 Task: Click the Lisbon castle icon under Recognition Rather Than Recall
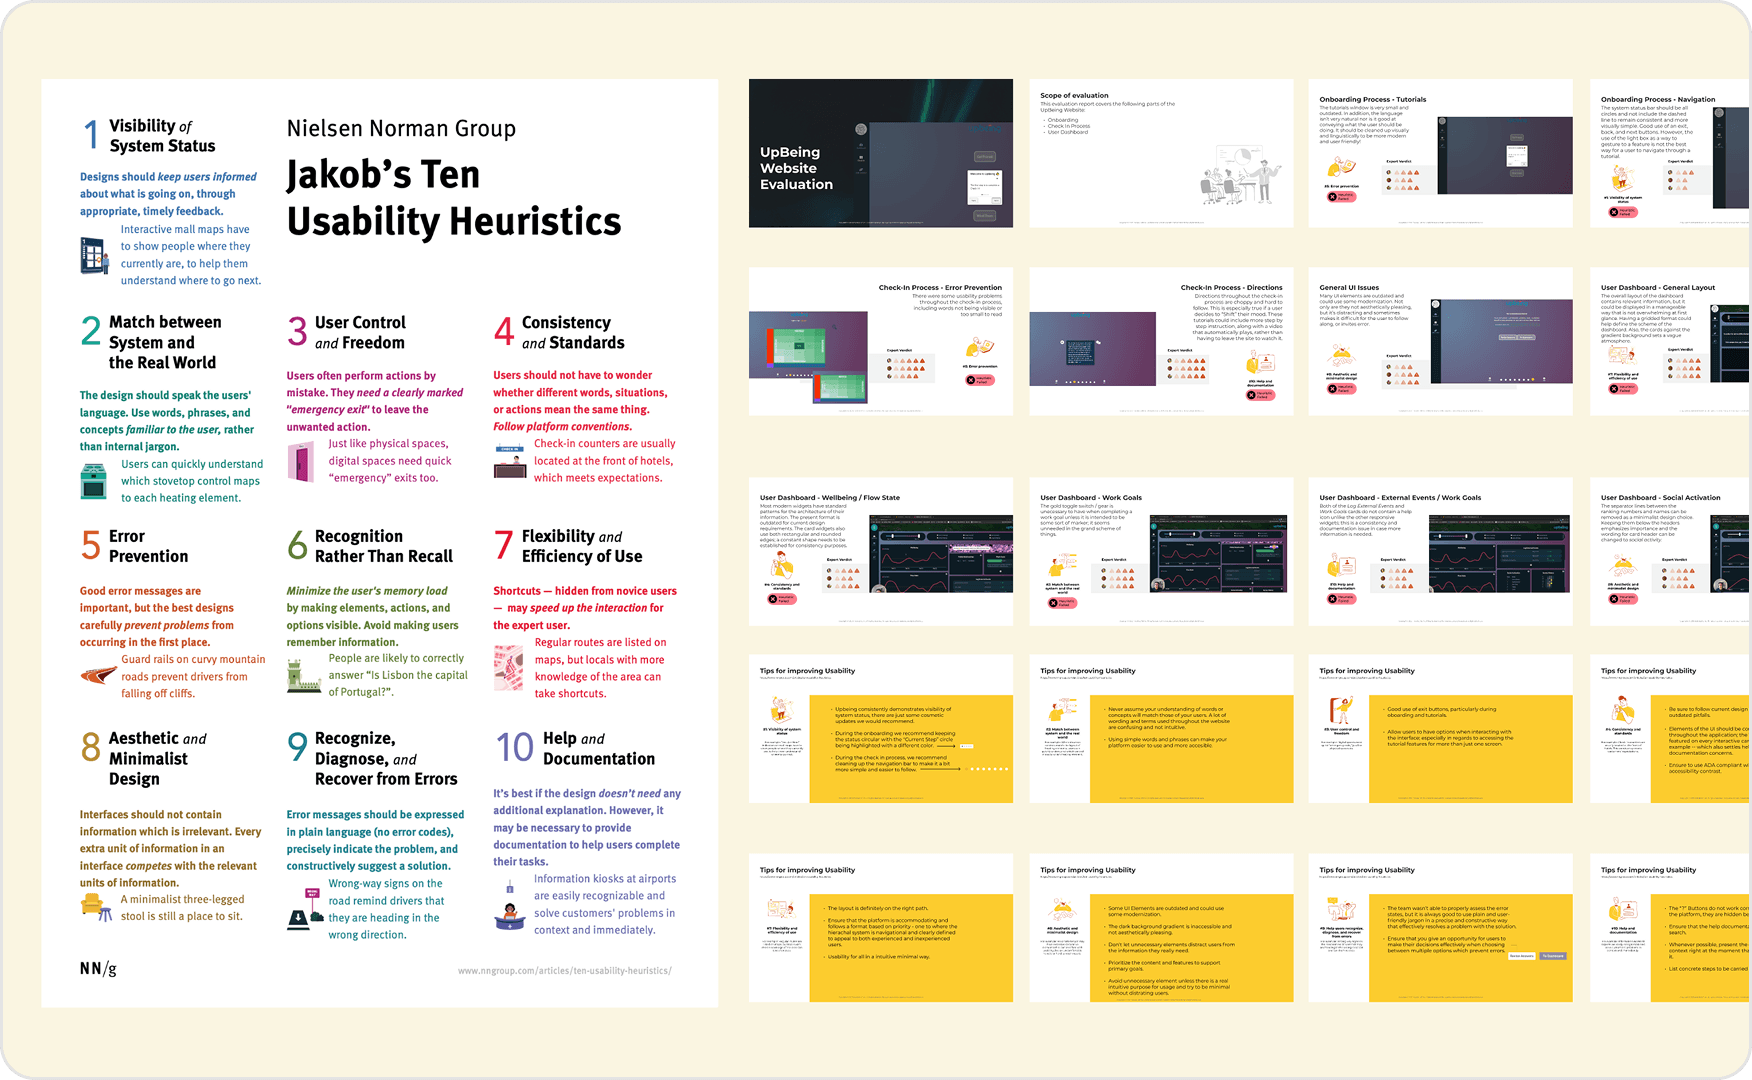(x=303, y=676)
